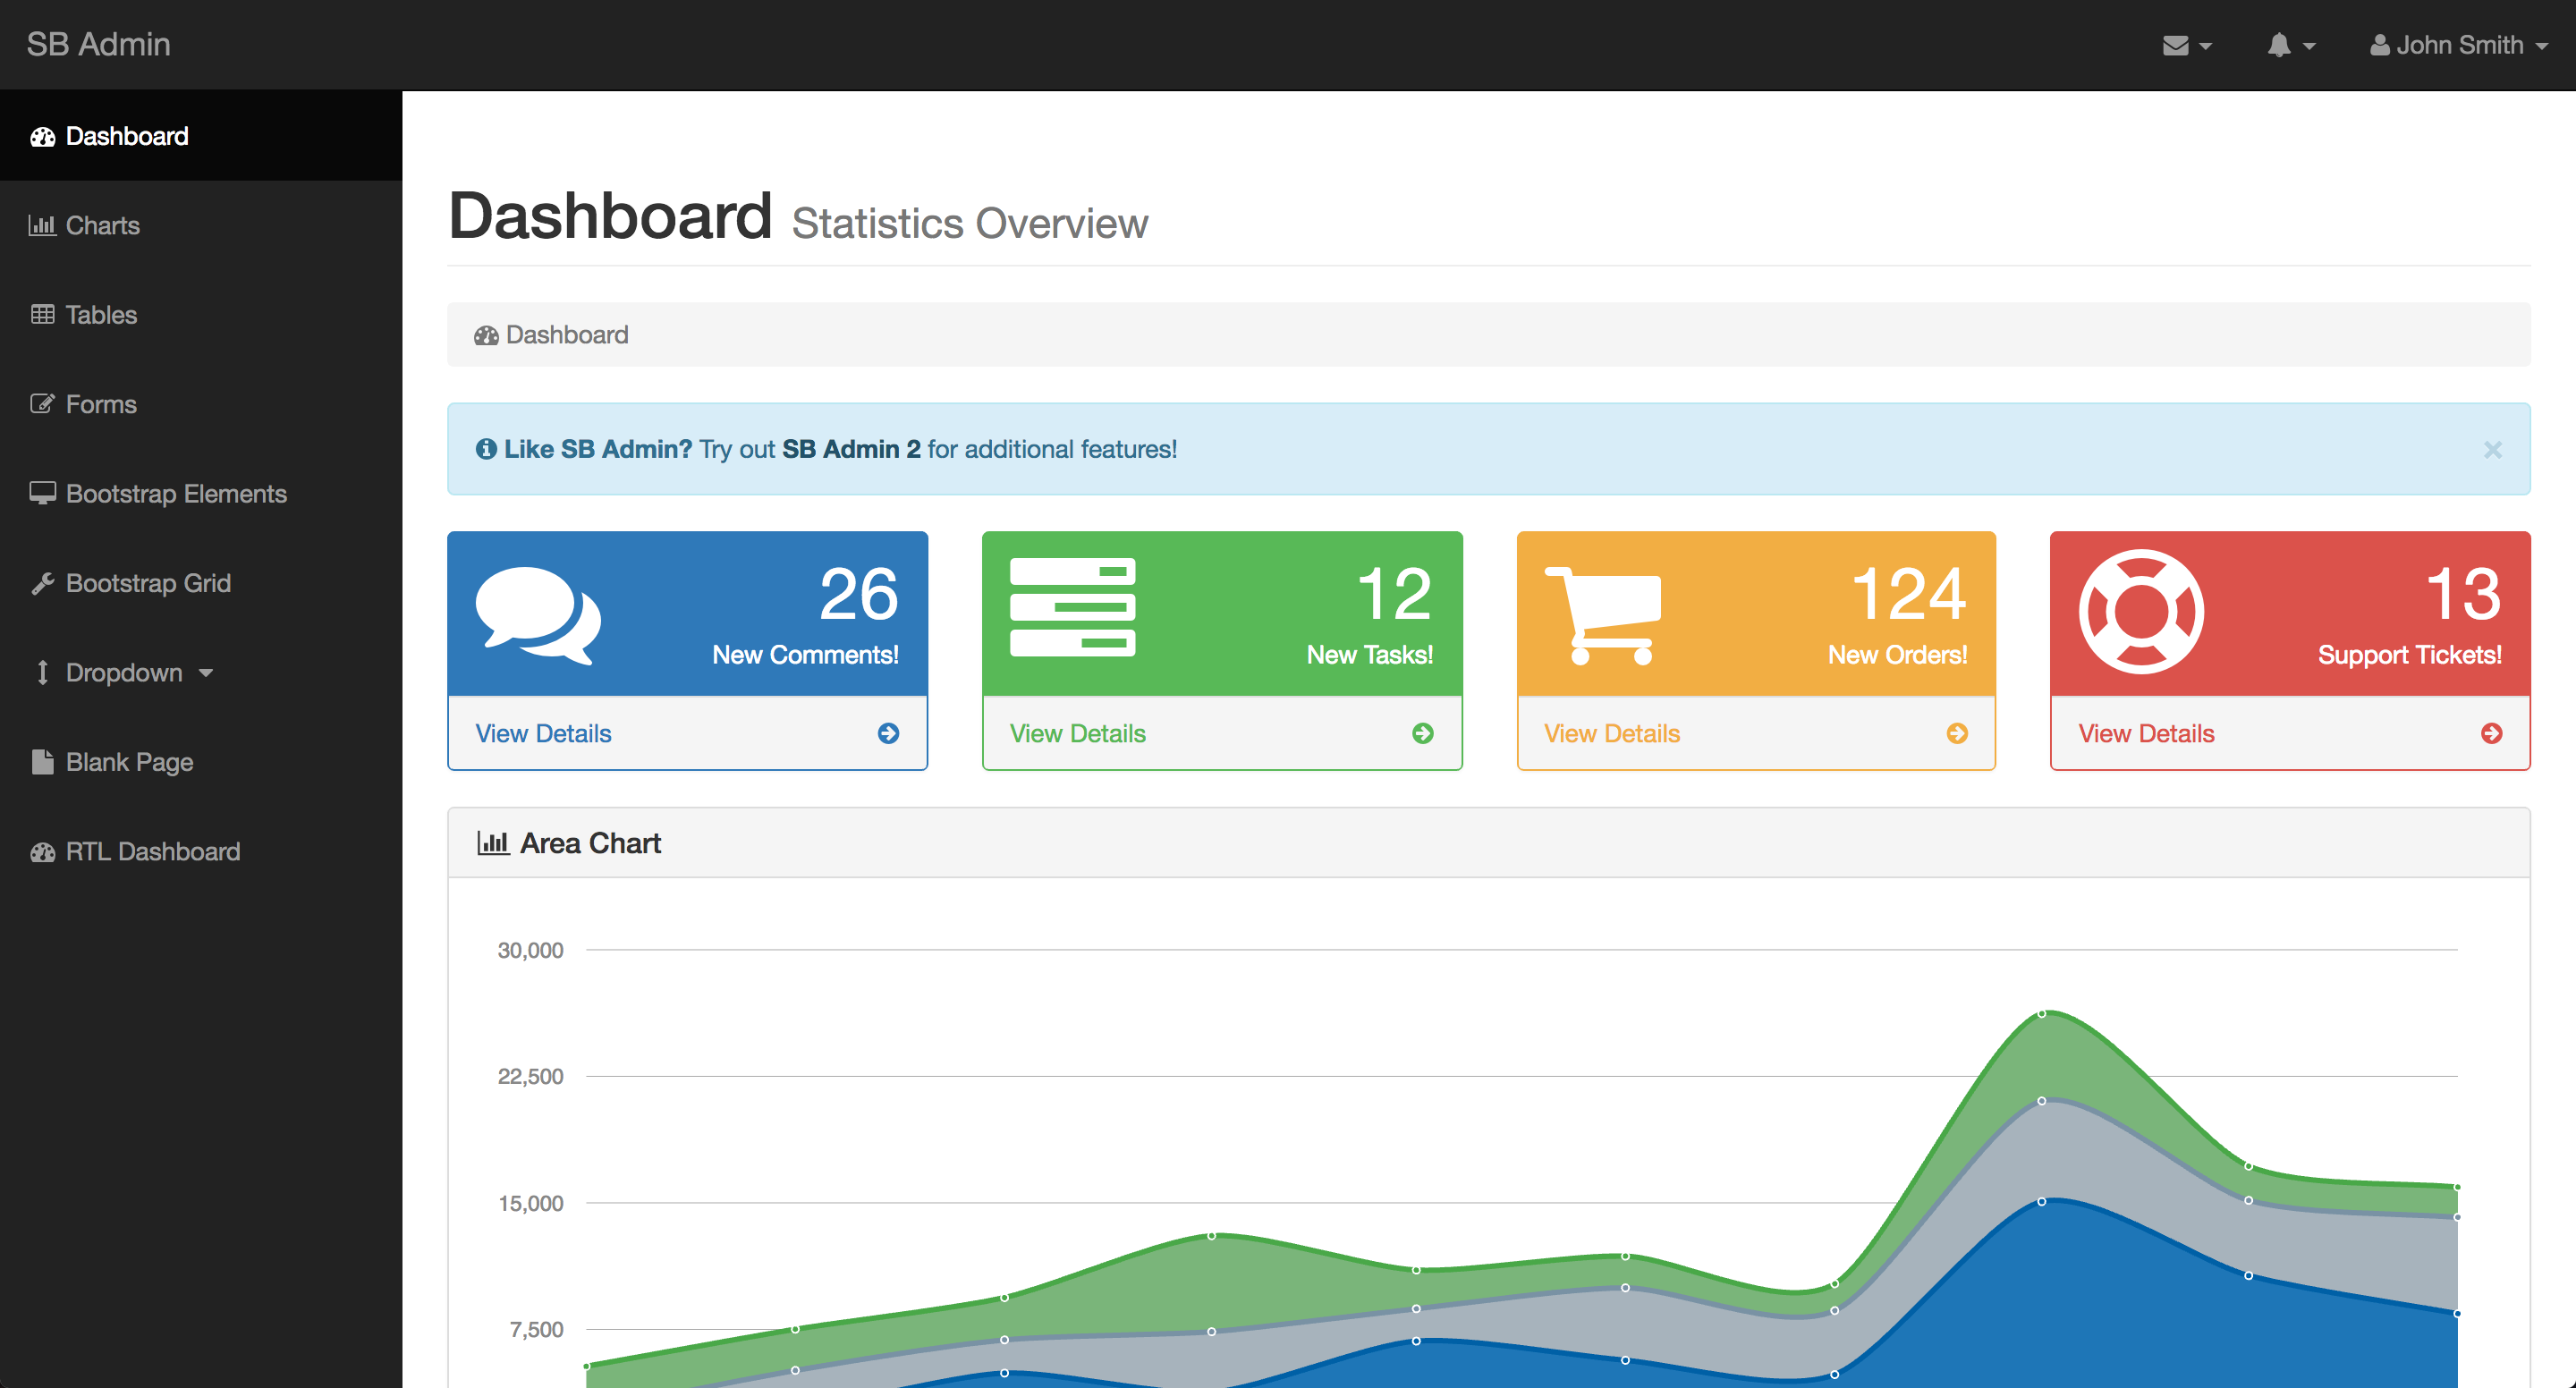Click the gauge icon next to sidebar Dashboard
The width and height of the screenshot is (2576, 1388).
click(43, 137)
